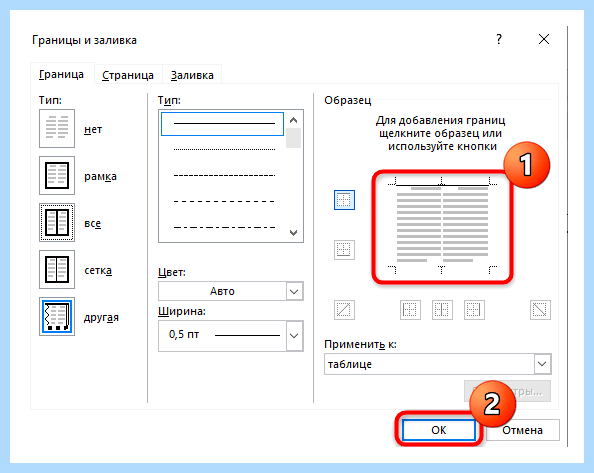Viewport: 594px width, 473px height.
Task: Click the 'все' label text
Action: click(x=92, y=223)
